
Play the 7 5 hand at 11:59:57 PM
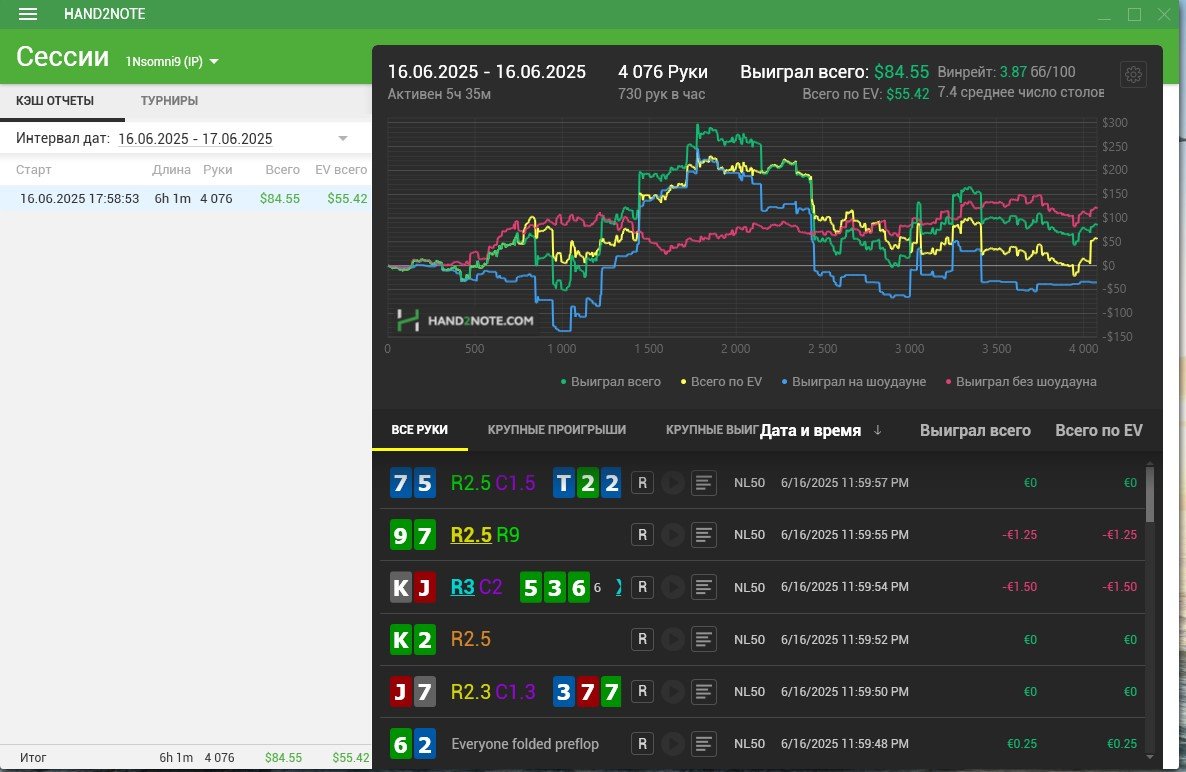pos(672,482)
